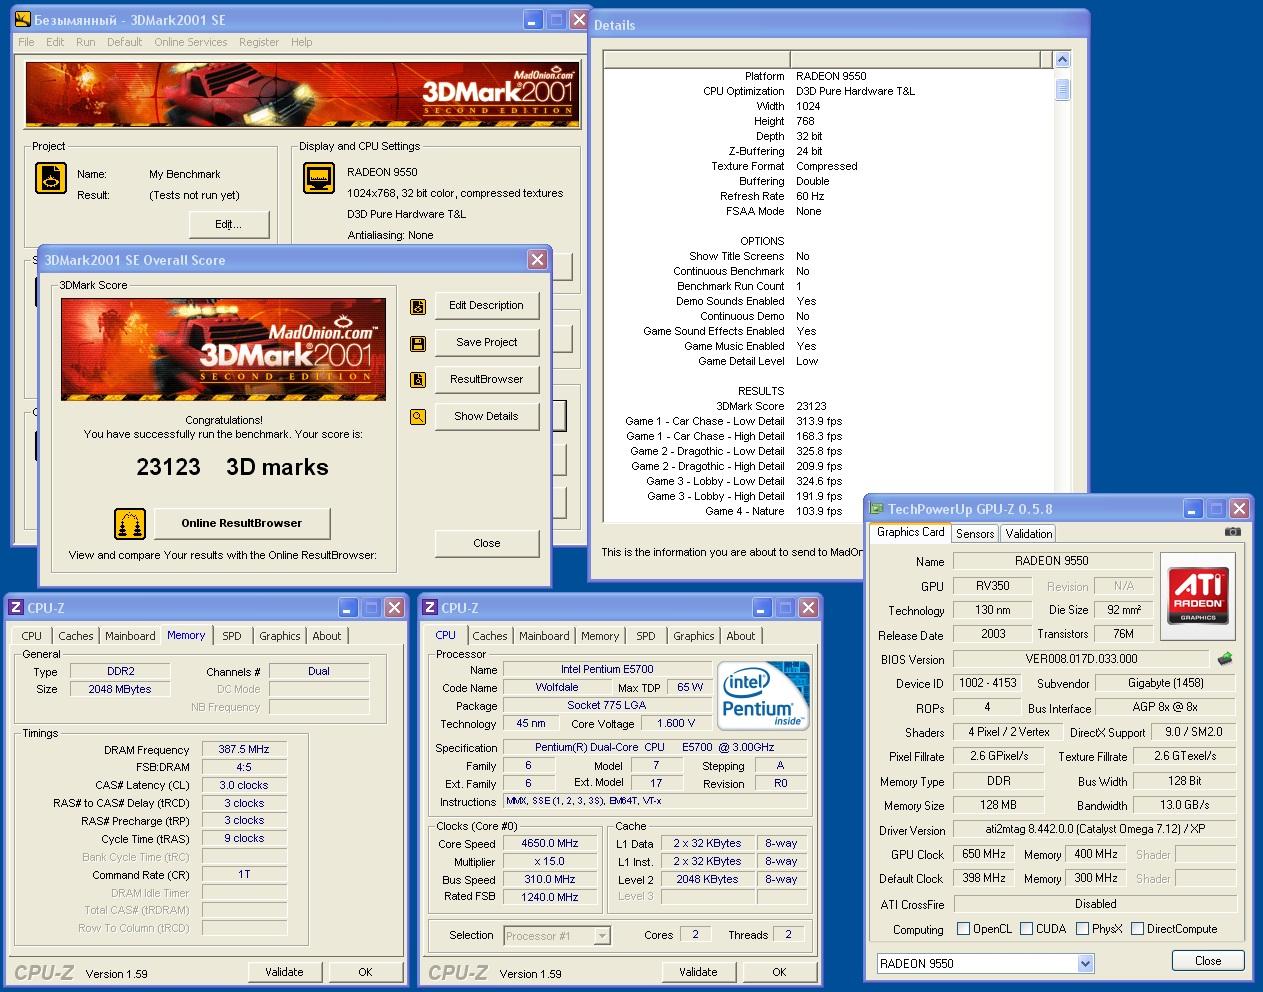
Task: Open the Processor #1 selection dropdown
Action: (x=602, y=936)
